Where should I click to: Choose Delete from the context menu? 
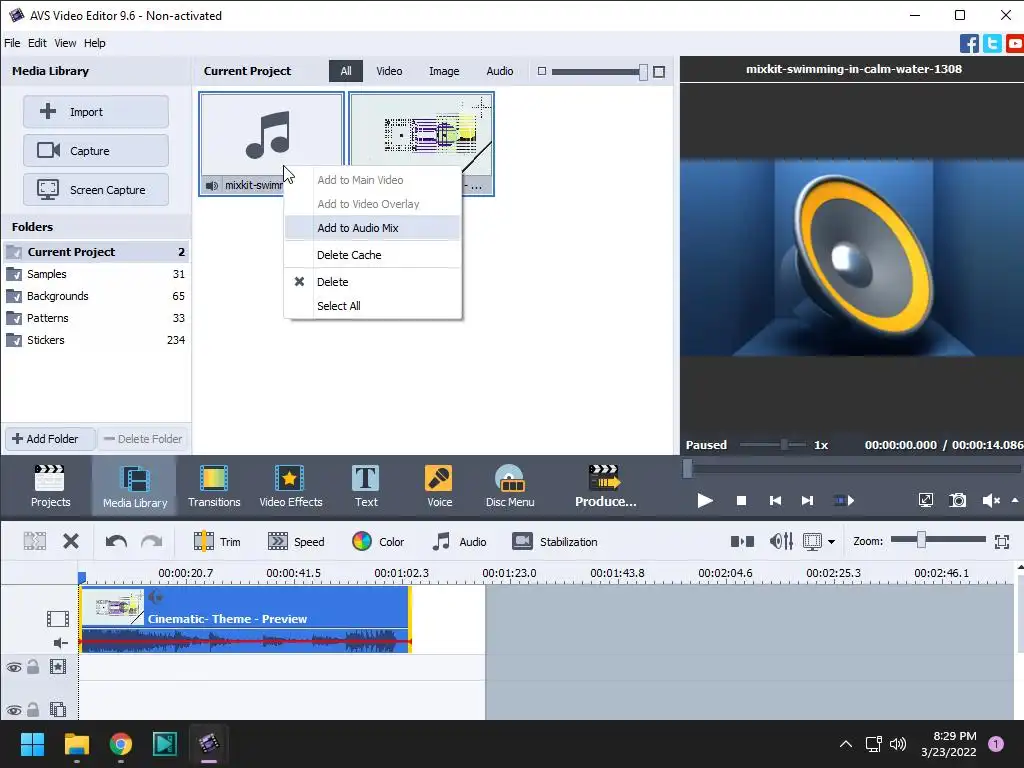tap(372, 282)
